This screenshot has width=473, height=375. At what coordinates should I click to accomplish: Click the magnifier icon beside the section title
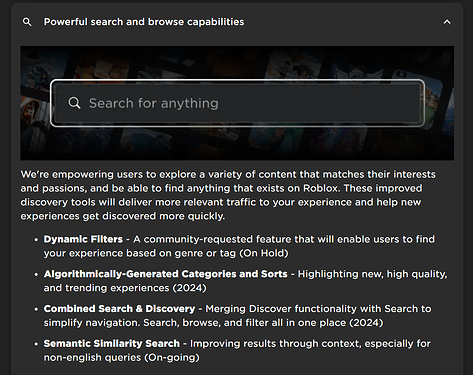point(27,22)
